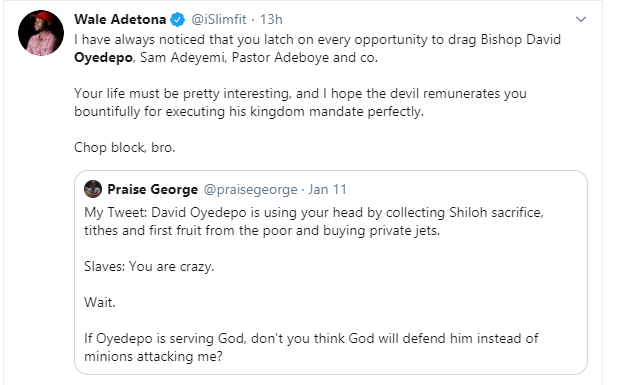617x385 pixels.
Task: Open the Jan 11 quoted tweet date
Action: click(327, 189)
